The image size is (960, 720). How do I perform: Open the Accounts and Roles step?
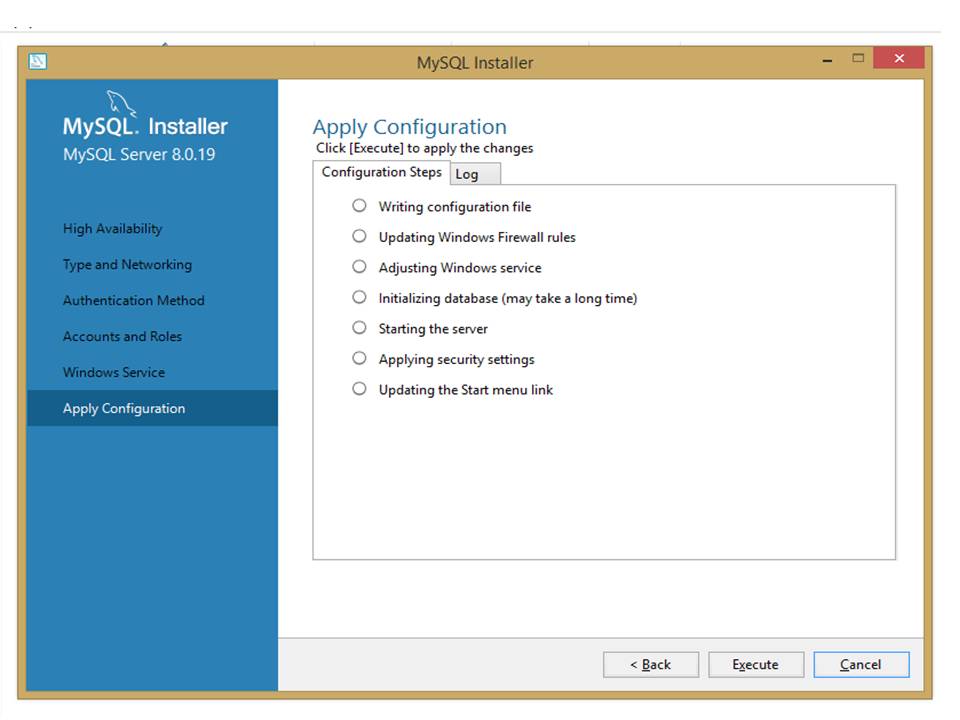[122, 337]
